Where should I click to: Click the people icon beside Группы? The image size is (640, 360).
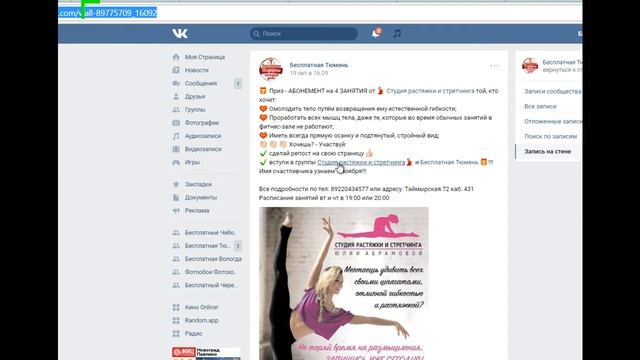(176, 109)
